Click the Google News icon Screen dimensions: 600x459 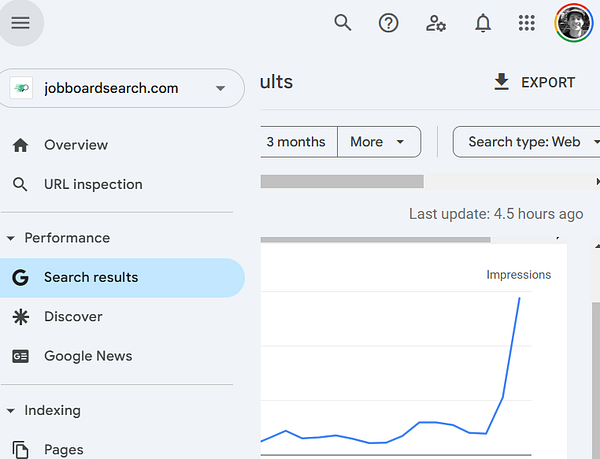(x=20, y=356)
